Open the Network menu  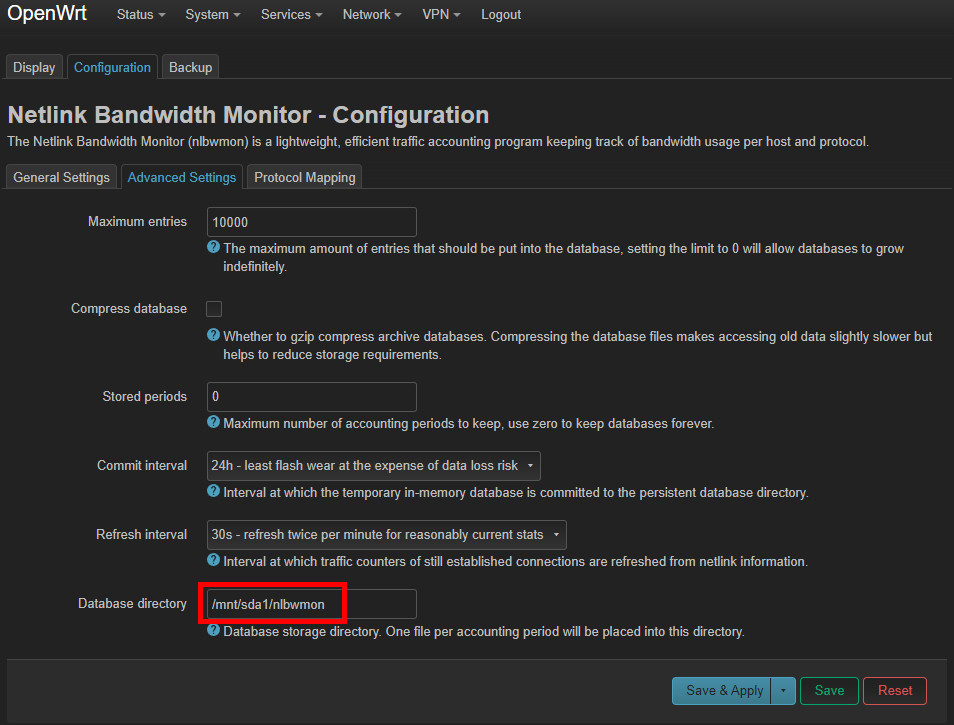click(372, 15)
